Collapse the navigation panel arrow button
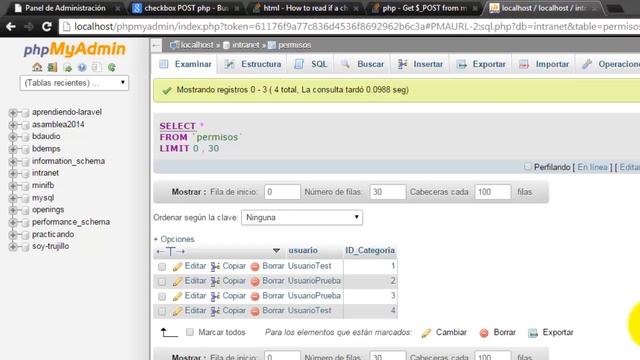Screen dimensions: 640x360 point(156,45)
